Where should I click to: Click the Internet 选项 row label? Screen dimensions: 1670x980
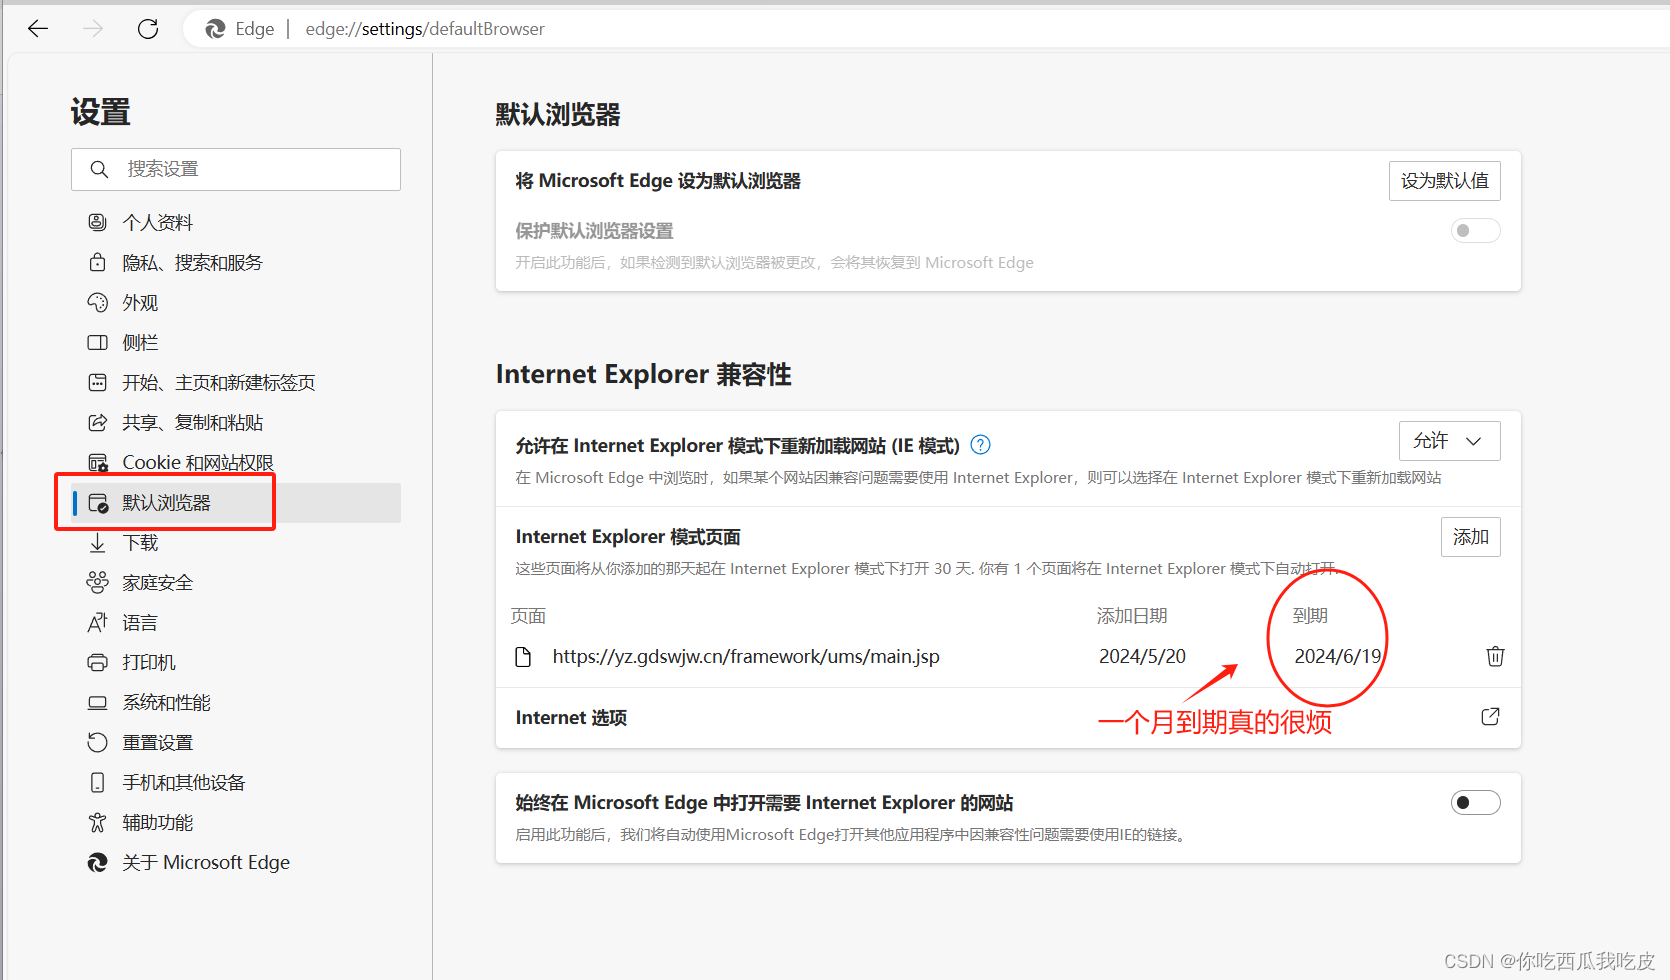[x=571, y=718]
